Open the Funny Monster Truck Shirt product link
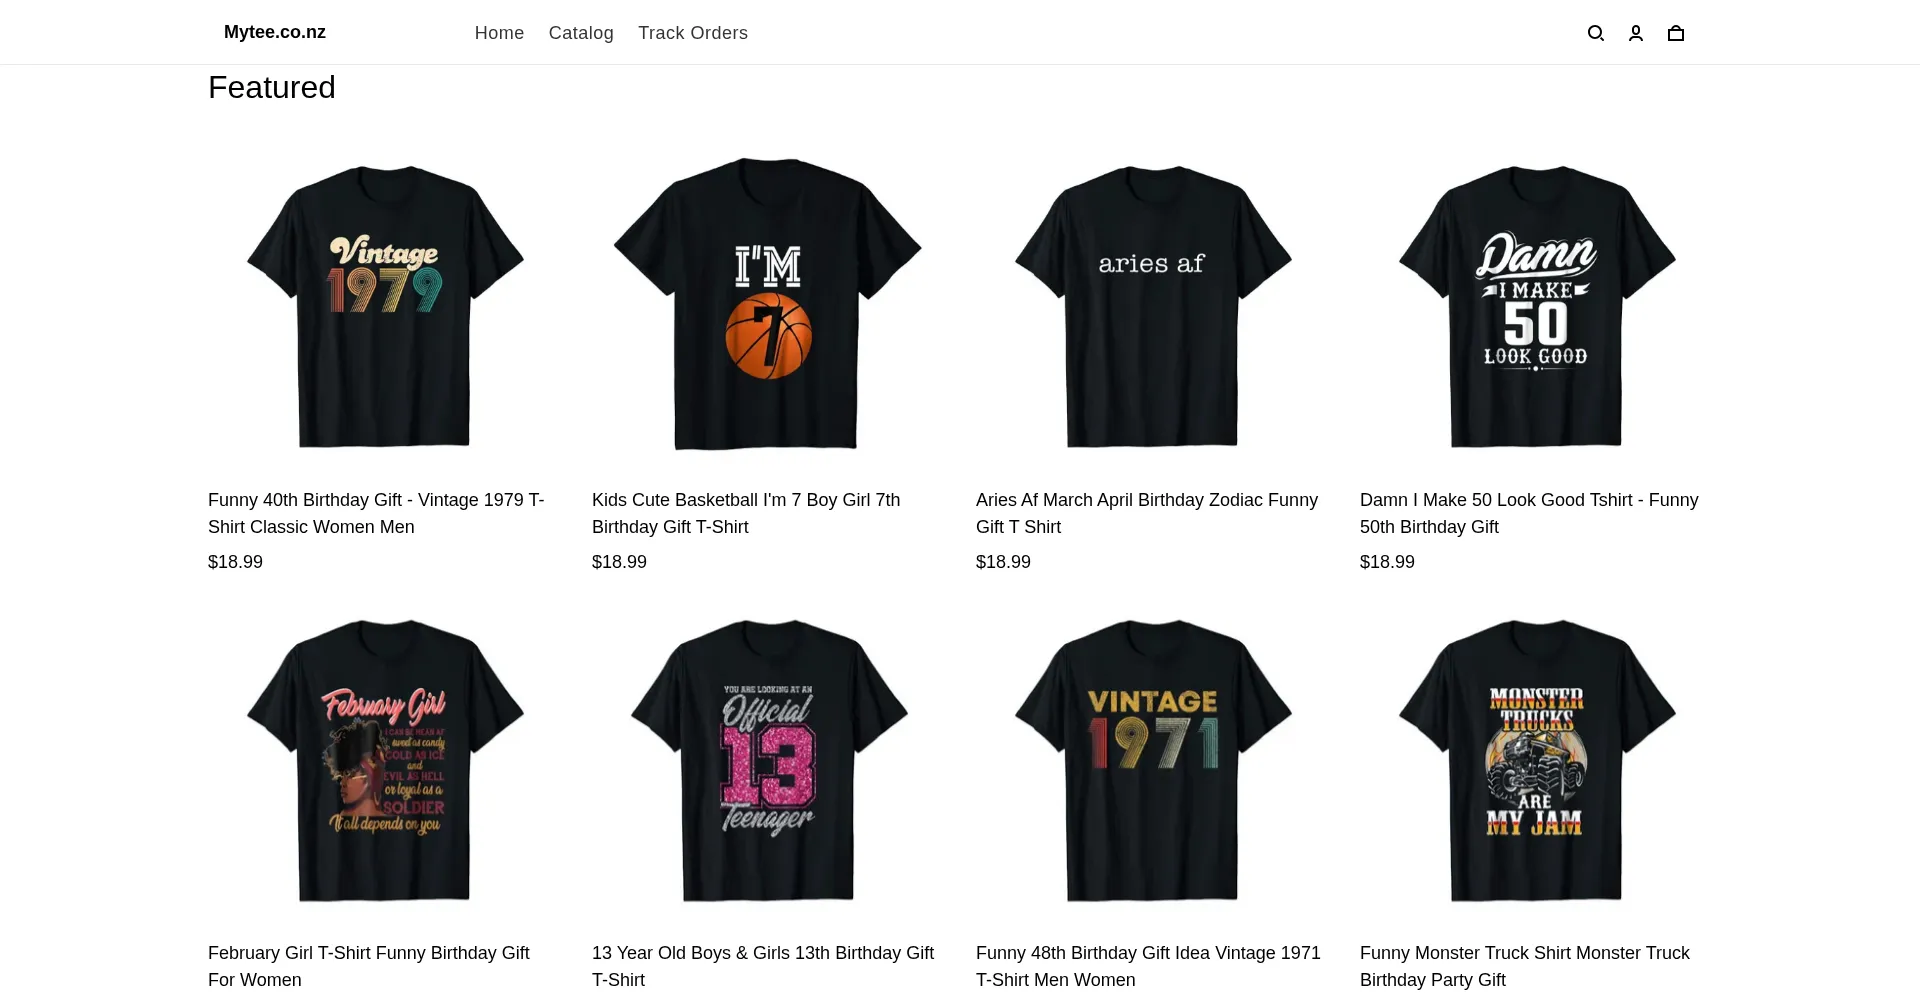 point(1523,966)
